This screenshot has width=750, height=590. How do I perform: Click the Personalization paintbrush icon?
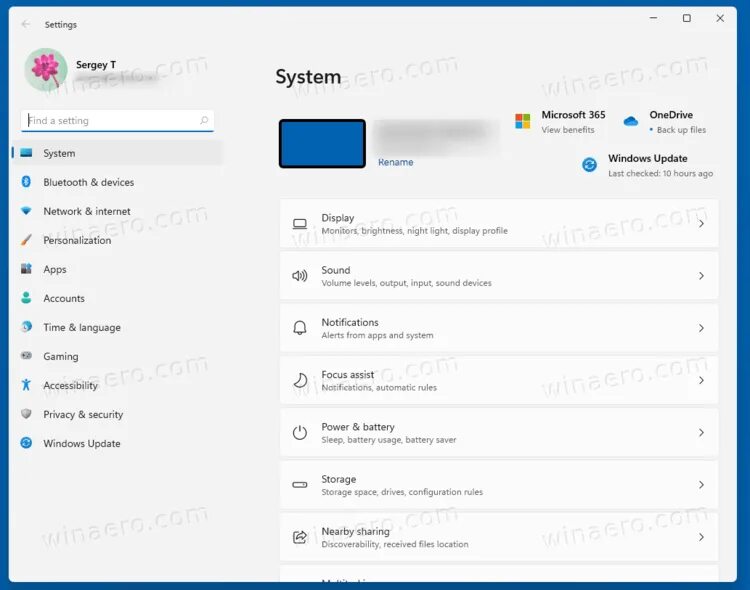(x=26, y=240)
